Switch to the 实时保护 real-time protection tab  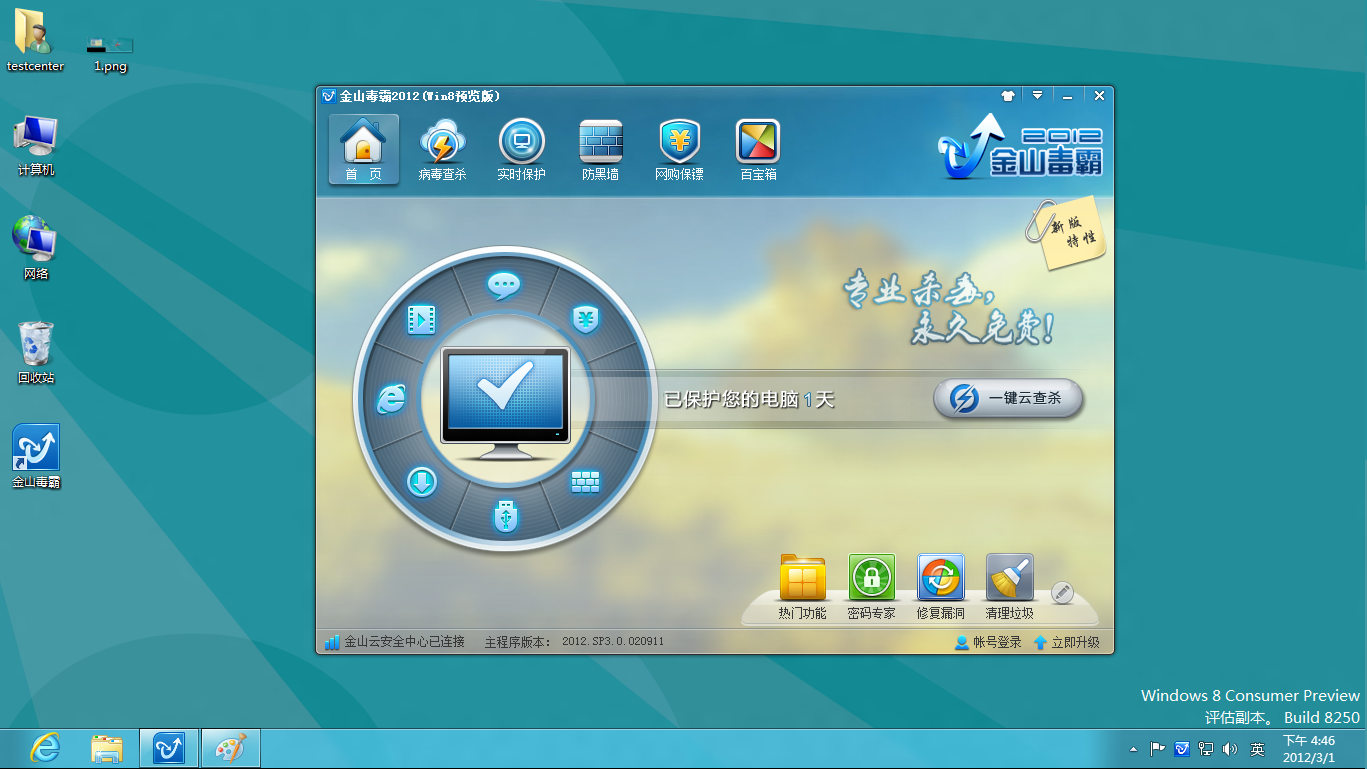tap(521, 150)
